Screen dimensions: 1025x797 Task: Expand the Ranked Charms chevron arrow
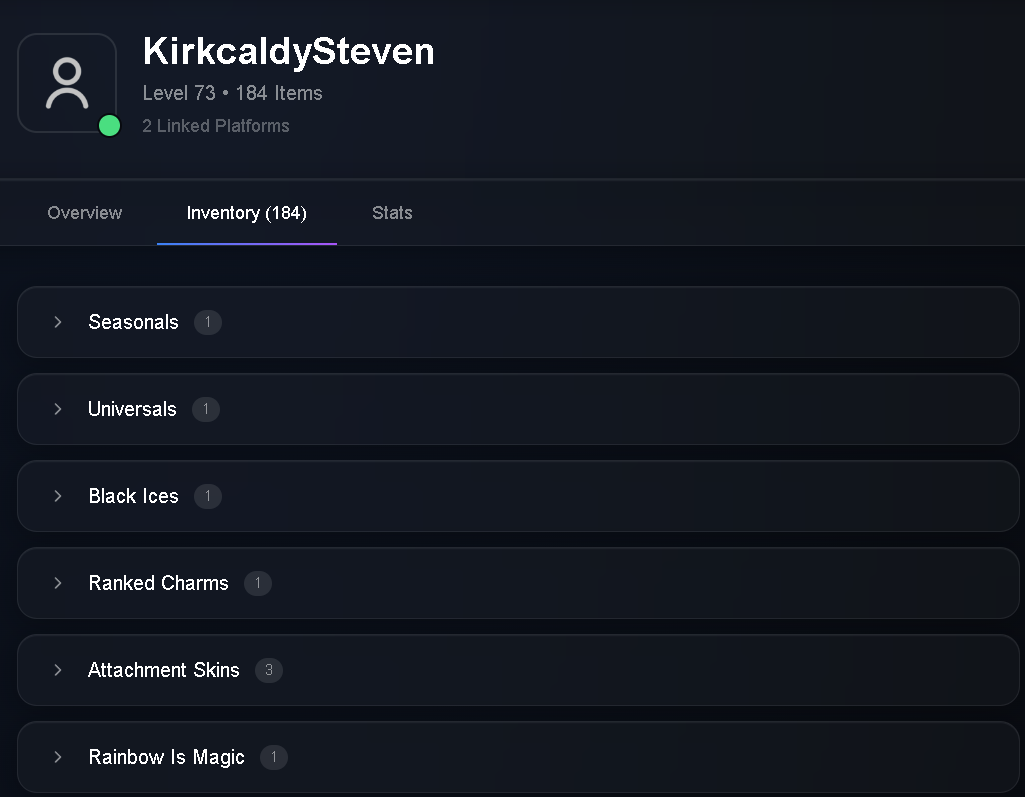coord(58,583)
